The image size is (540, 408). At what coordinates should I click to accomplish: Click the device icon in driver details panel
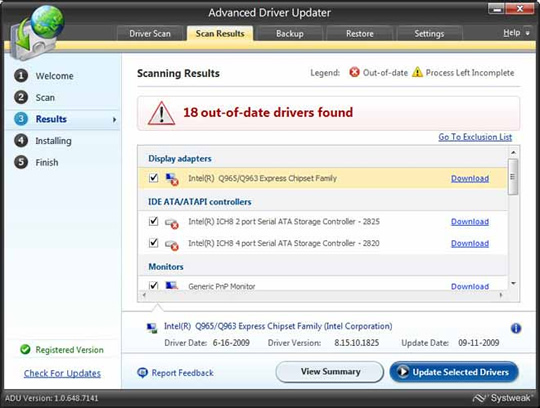pyautogui.click(x=152, y=328)
